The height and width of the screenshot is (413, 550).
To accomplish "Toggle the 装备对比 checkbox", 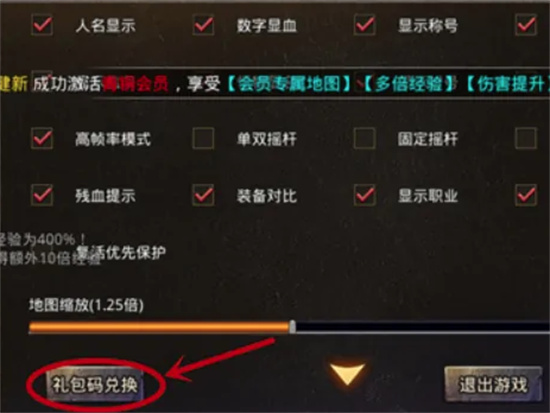I will coord(203,195).
